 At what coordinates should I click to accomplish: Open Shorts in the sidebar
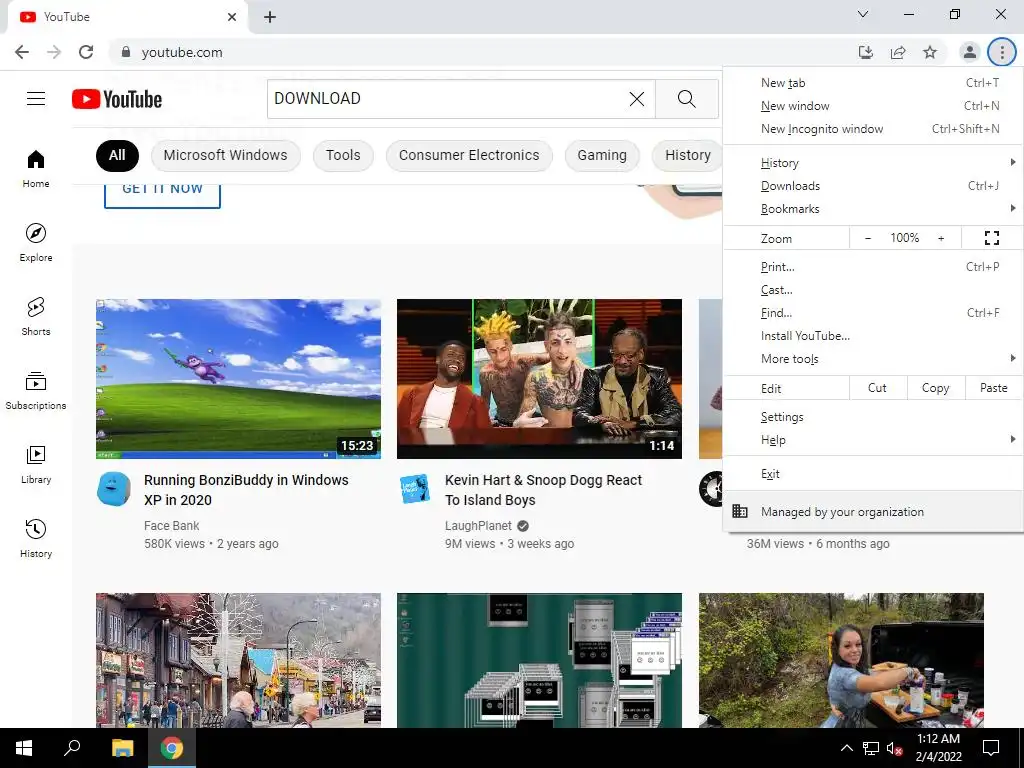36,316
